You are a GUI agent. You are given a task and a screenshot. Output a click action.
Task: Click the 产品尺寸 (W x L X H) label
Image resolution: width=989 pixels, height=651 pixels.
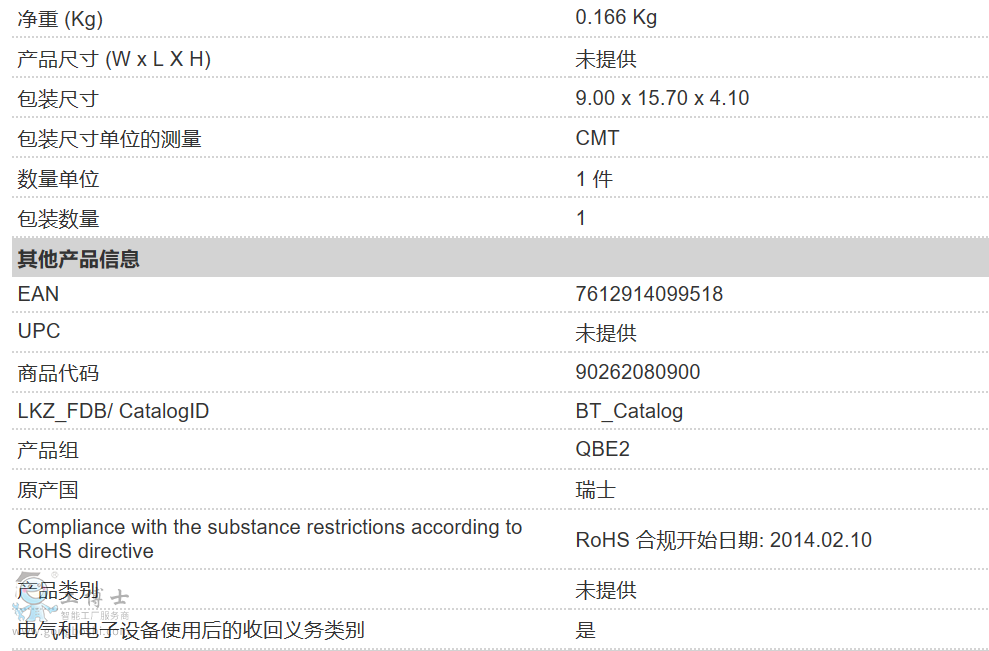click(114, 59)
